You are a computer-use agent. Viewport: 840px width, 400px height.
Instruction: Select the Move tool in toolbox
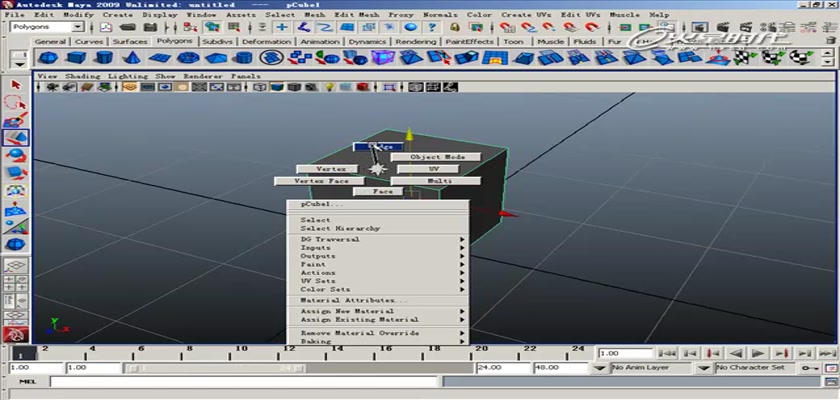(x=16, y=138)
